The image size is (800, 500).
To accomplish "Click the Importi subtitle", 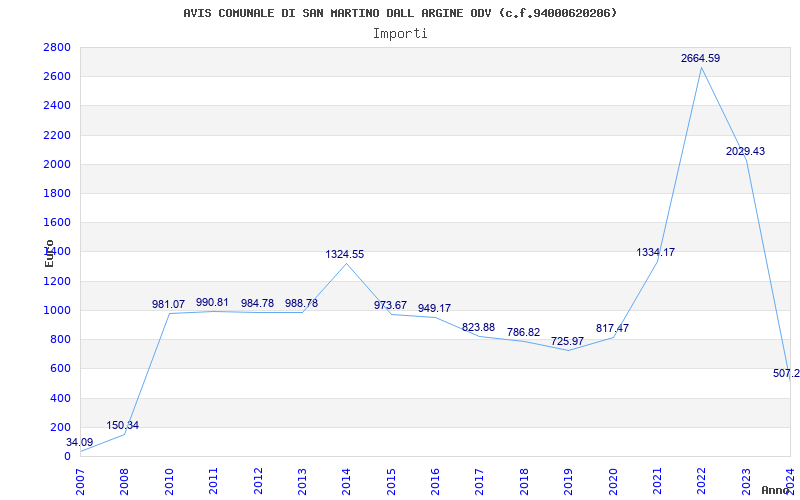I will pos(400,34).
